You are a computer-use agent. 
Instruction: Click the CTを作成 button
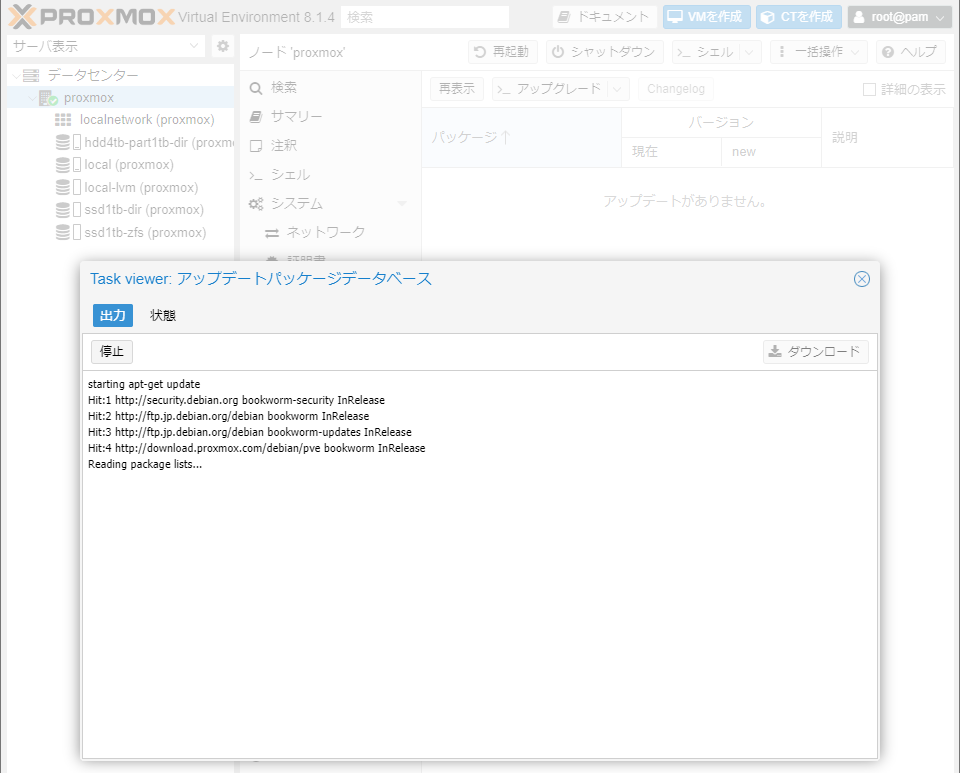click(x=799, y=17)
